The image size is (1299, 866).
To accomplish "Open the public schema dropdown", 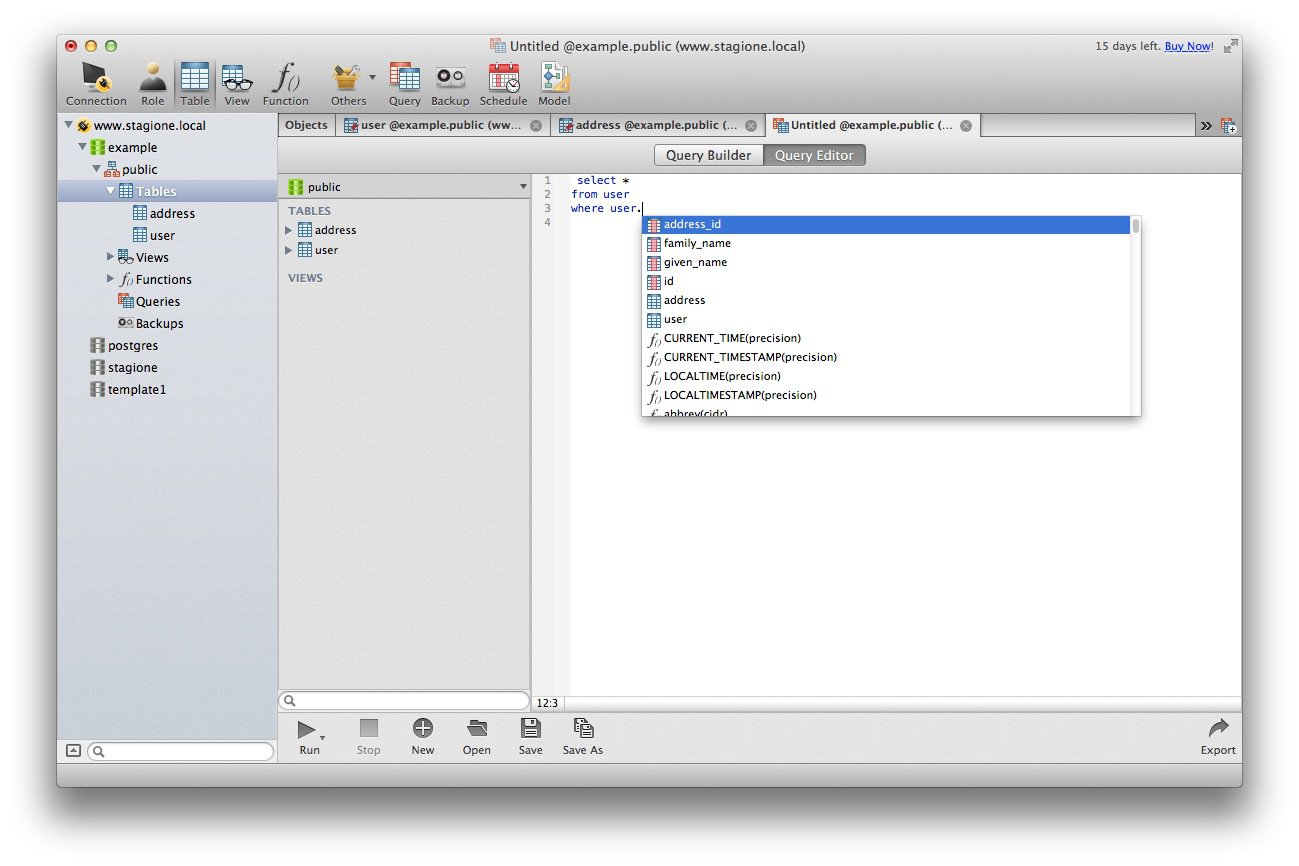I will 405,187.
